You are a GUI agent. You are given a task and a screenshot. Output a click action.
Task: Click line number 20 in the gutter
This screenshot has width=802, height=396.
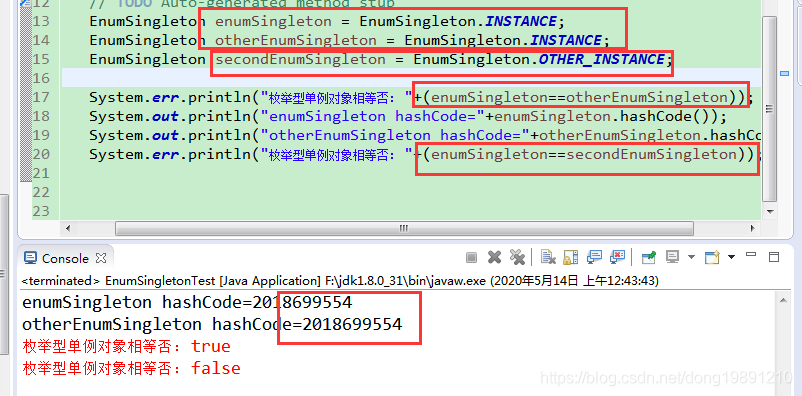coord(41,154)
